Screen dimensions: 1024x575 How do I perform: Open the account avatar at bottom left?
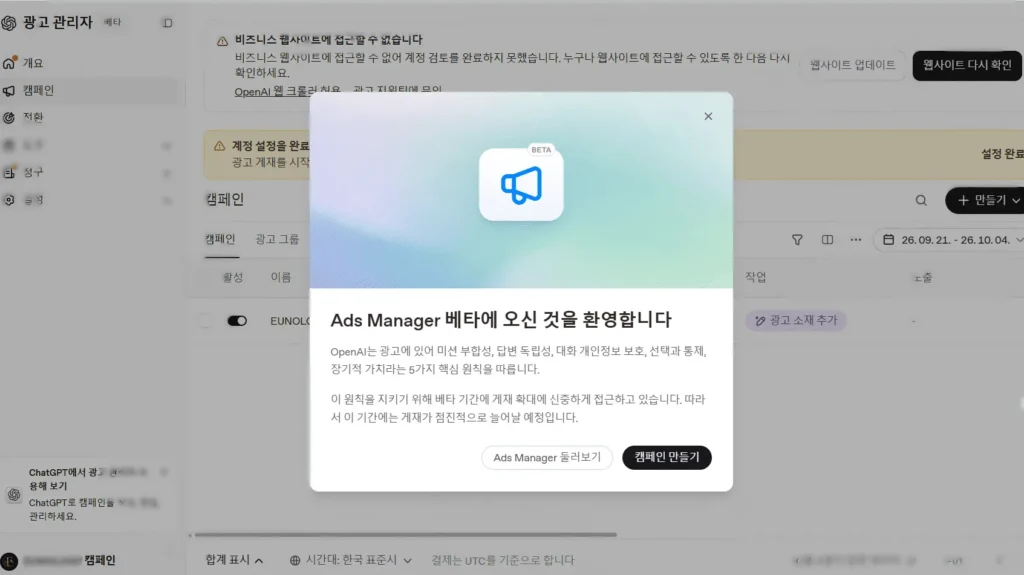pyautogui.click(x=9, y=561)
